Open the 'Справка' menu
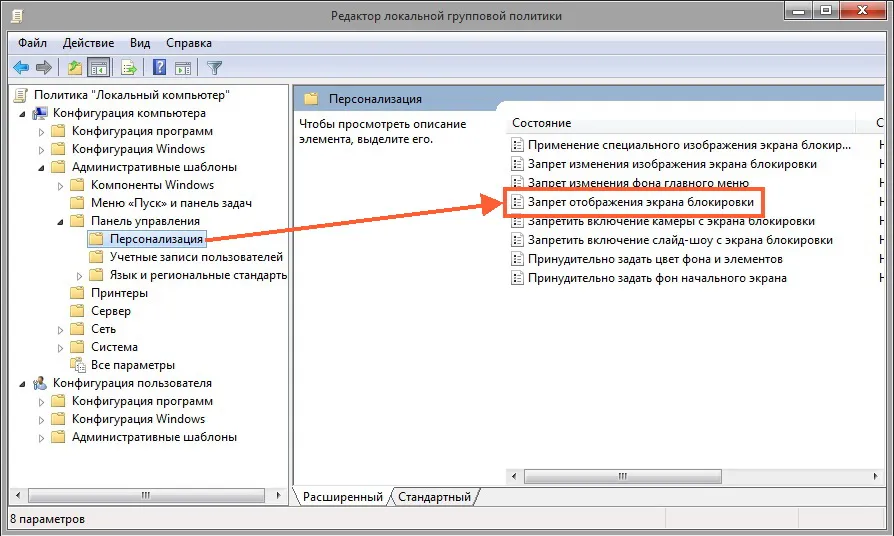The image size is (894, 536). (x=189, y=43)
